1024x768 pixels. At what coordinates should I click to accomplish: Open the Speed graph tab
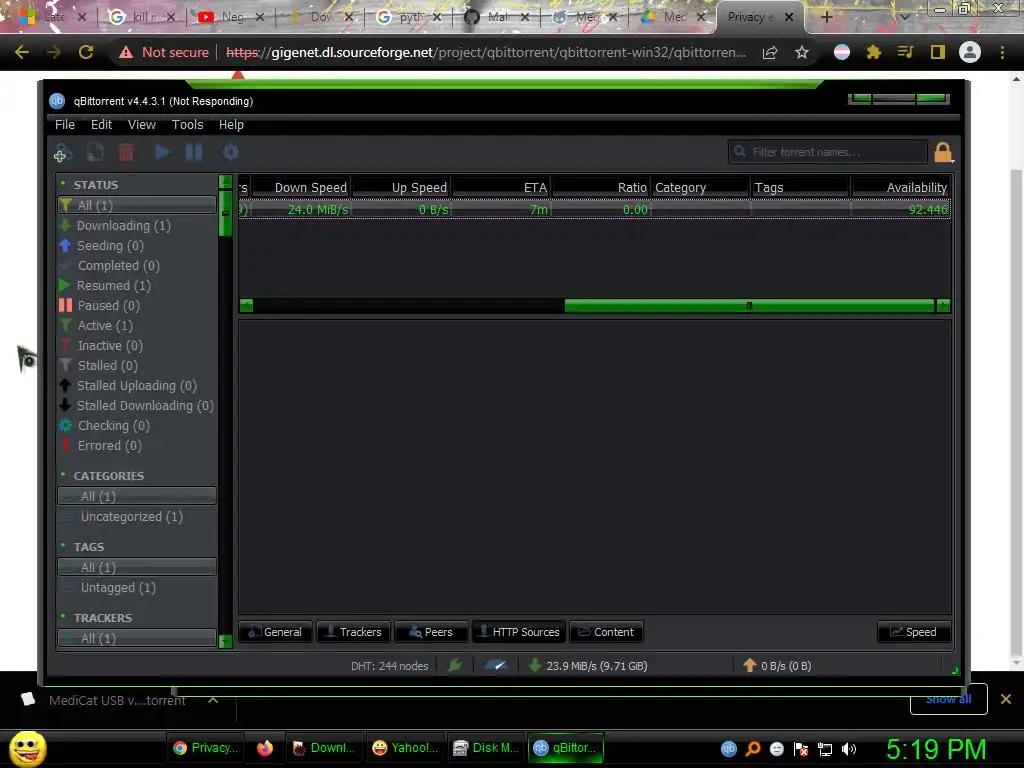914,632
